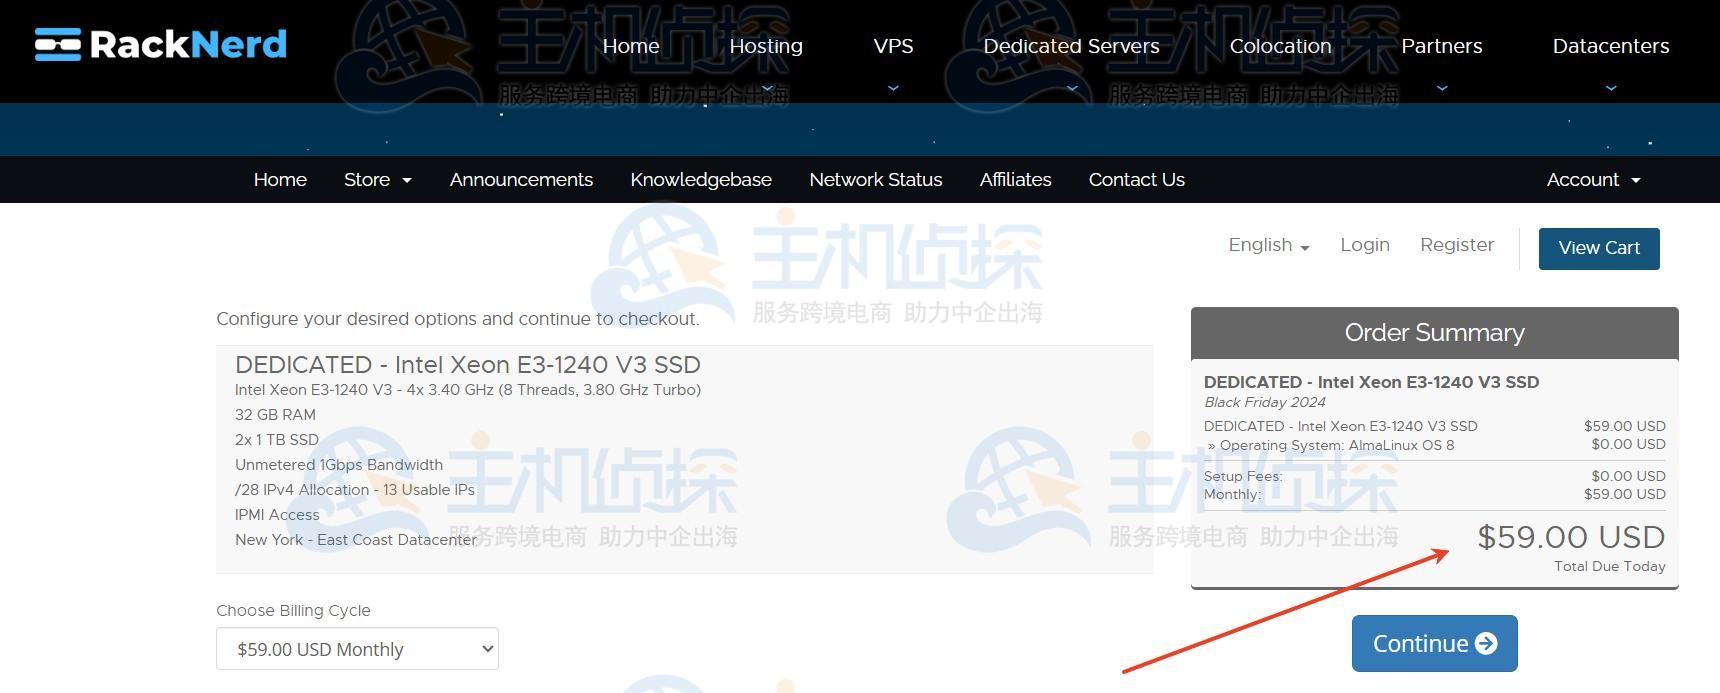Open the Choose Billing Cycle dropdown
This screenshot has width=1720, height=693.
coord(357,649)
